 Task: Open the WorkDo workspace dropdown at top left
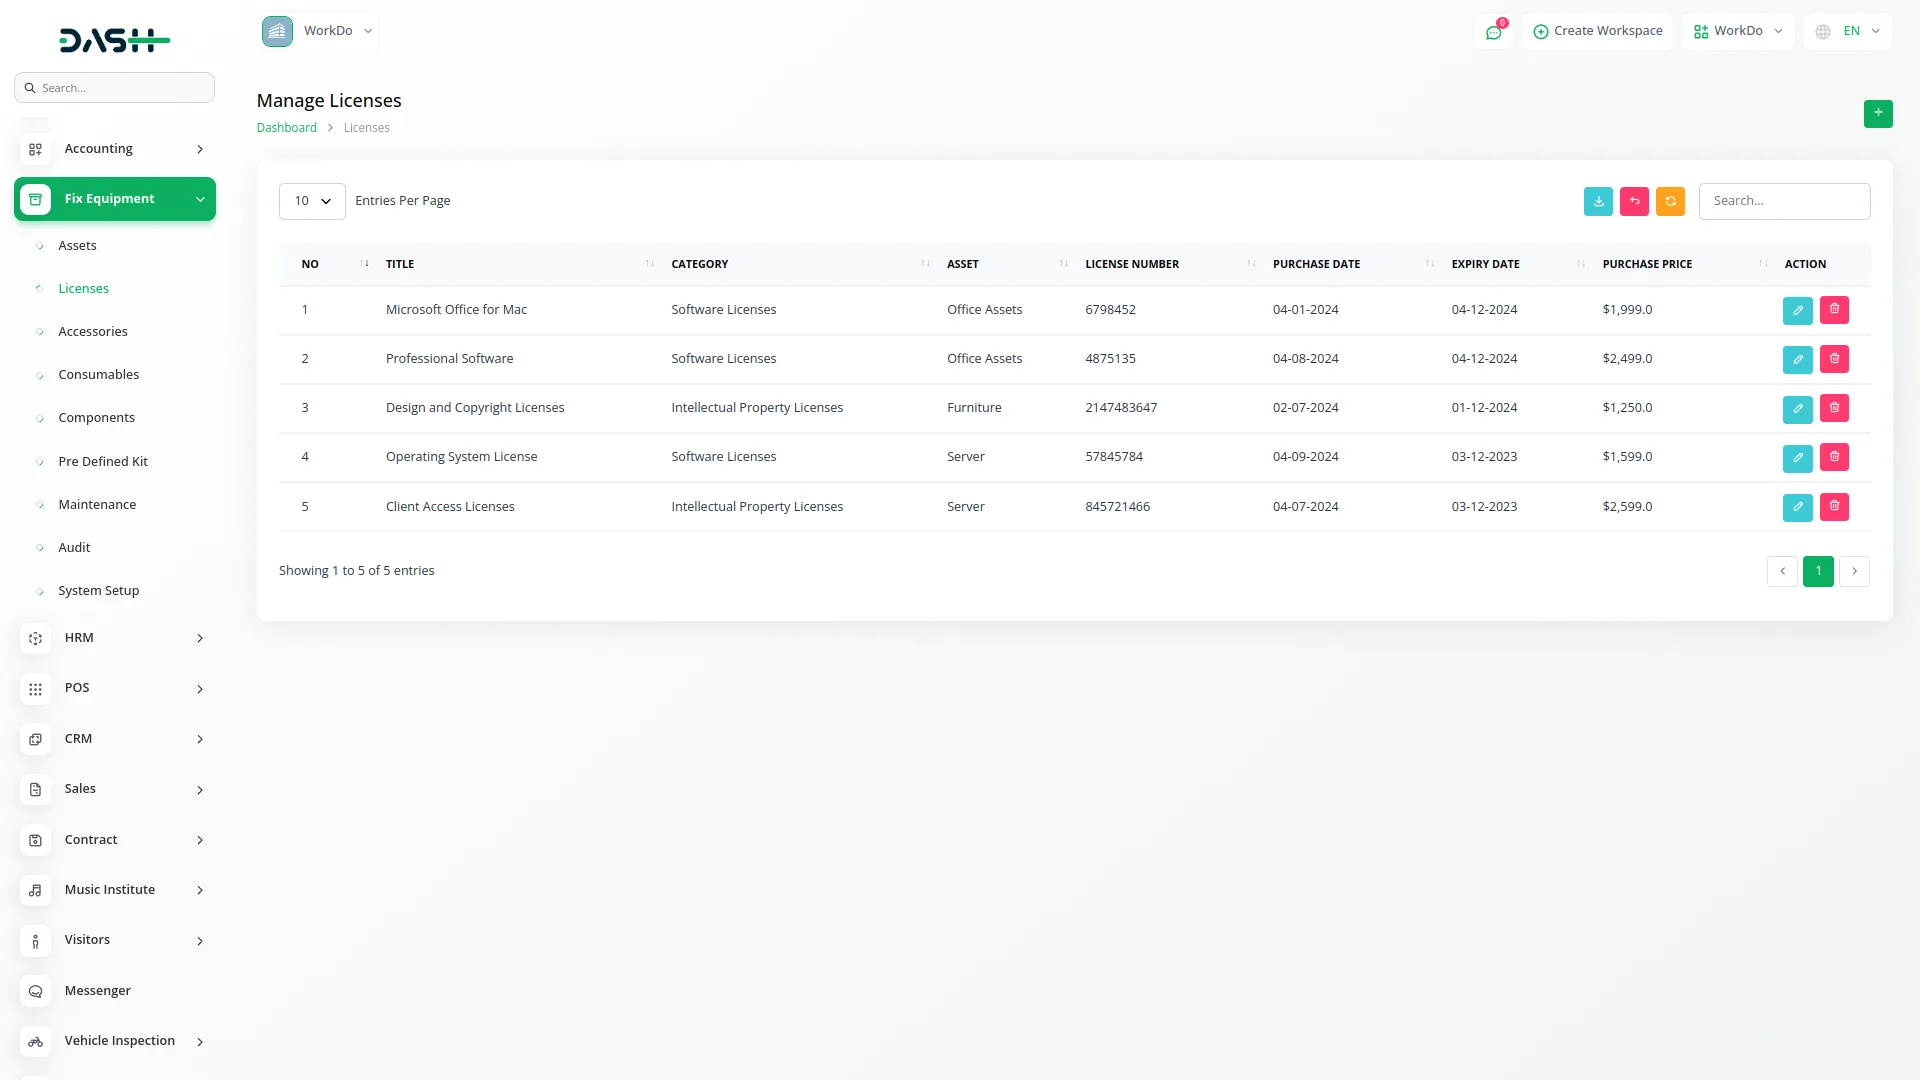(318, 31)
